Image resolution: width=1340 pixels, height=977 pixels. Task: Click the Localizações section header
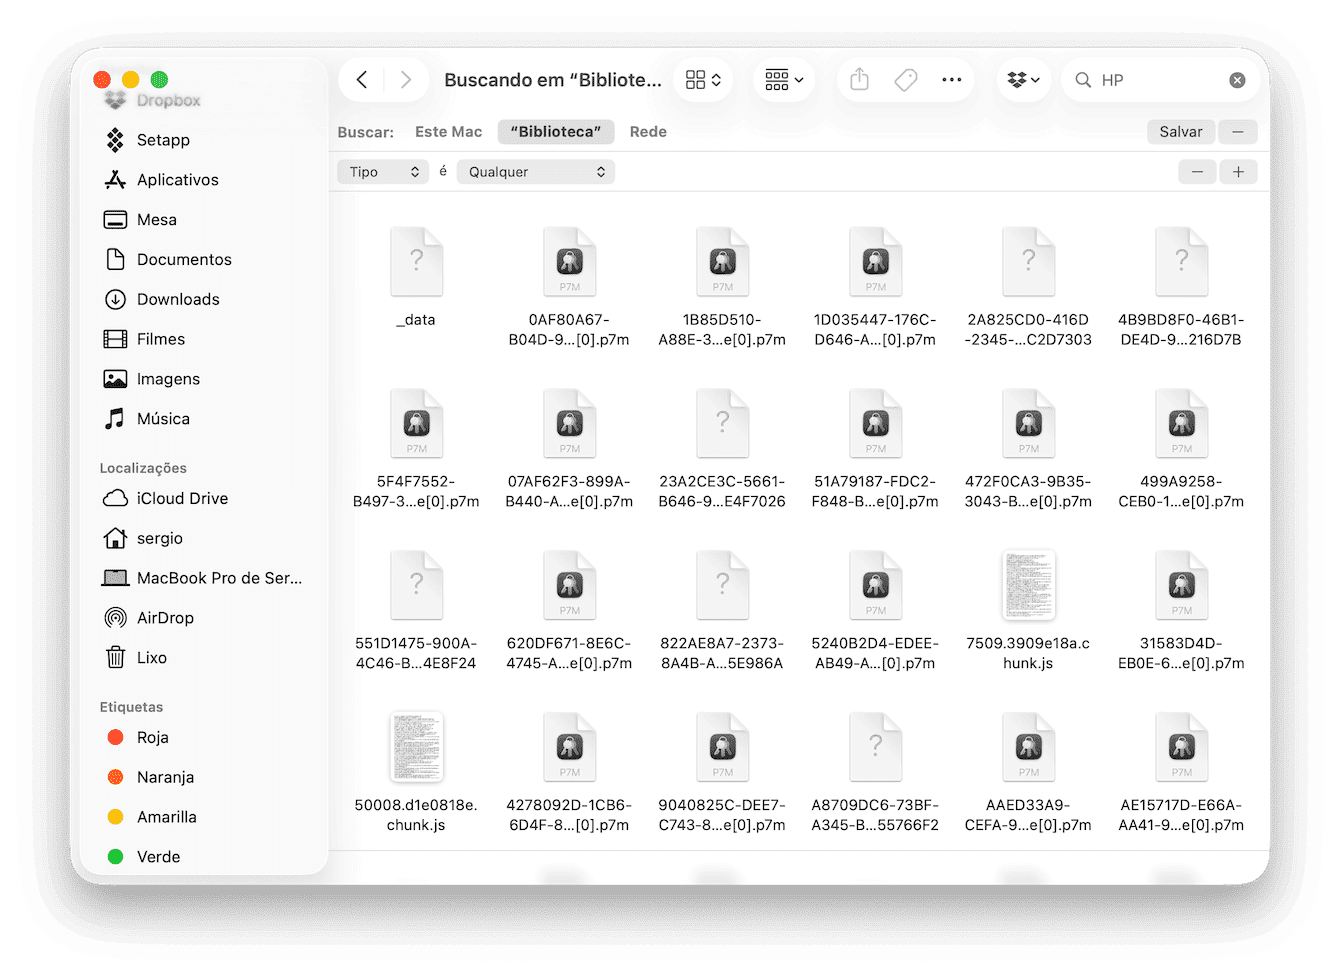coord(143,468)
